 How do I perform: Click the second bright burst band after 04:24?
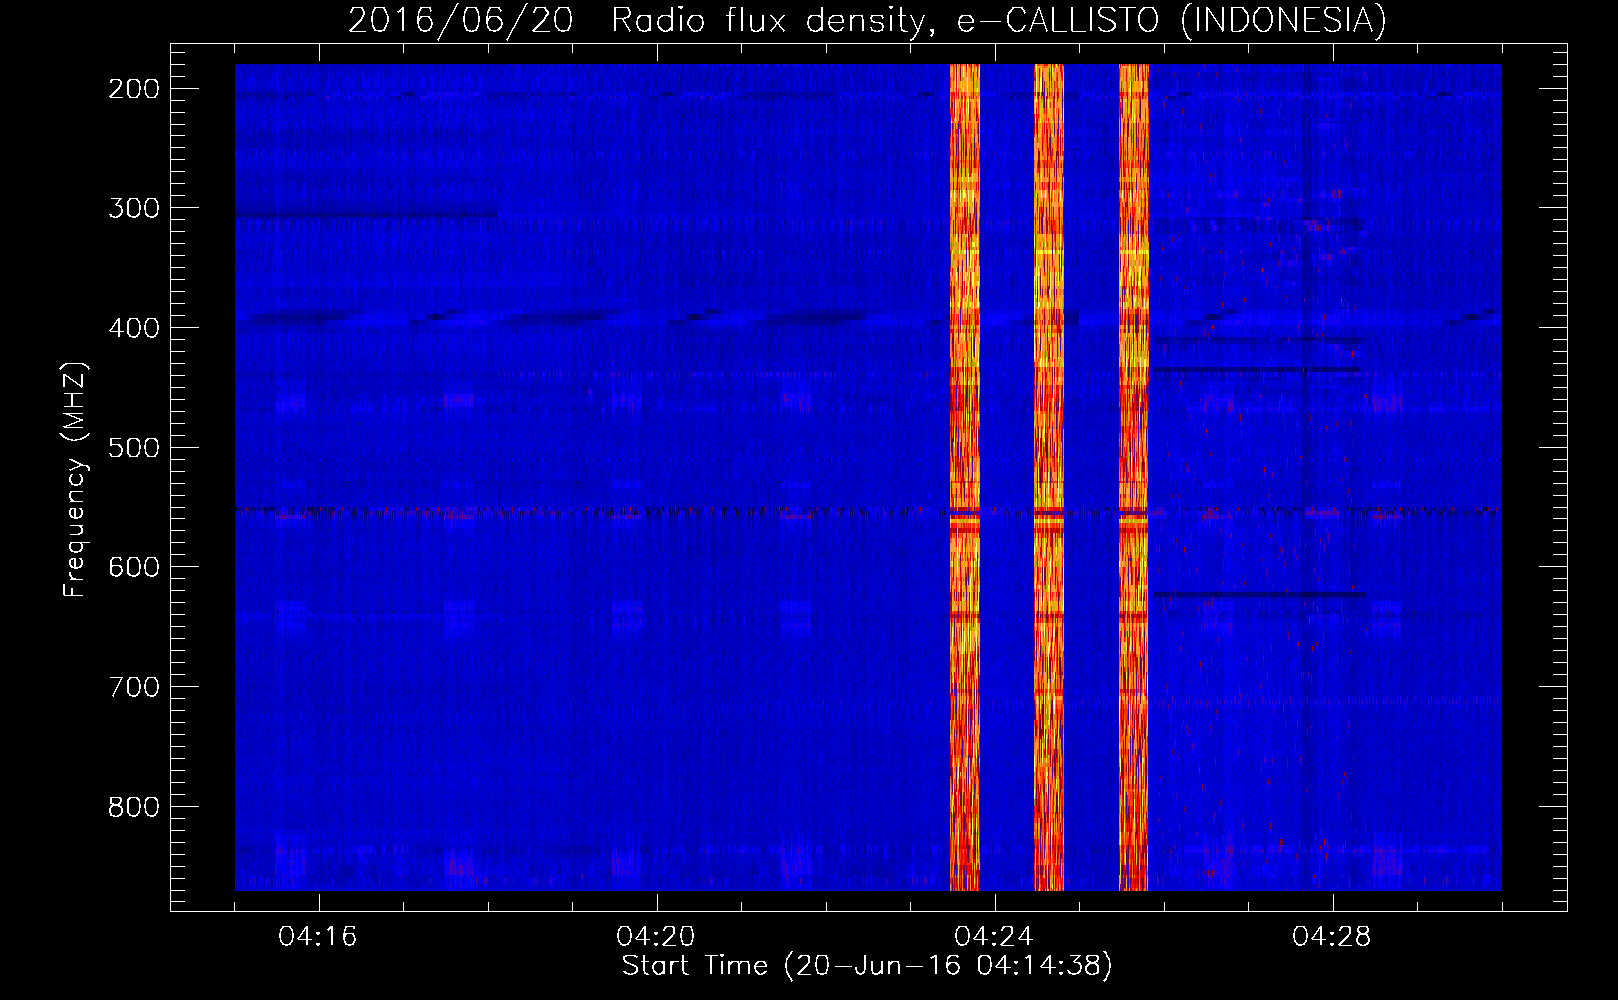1049,477
